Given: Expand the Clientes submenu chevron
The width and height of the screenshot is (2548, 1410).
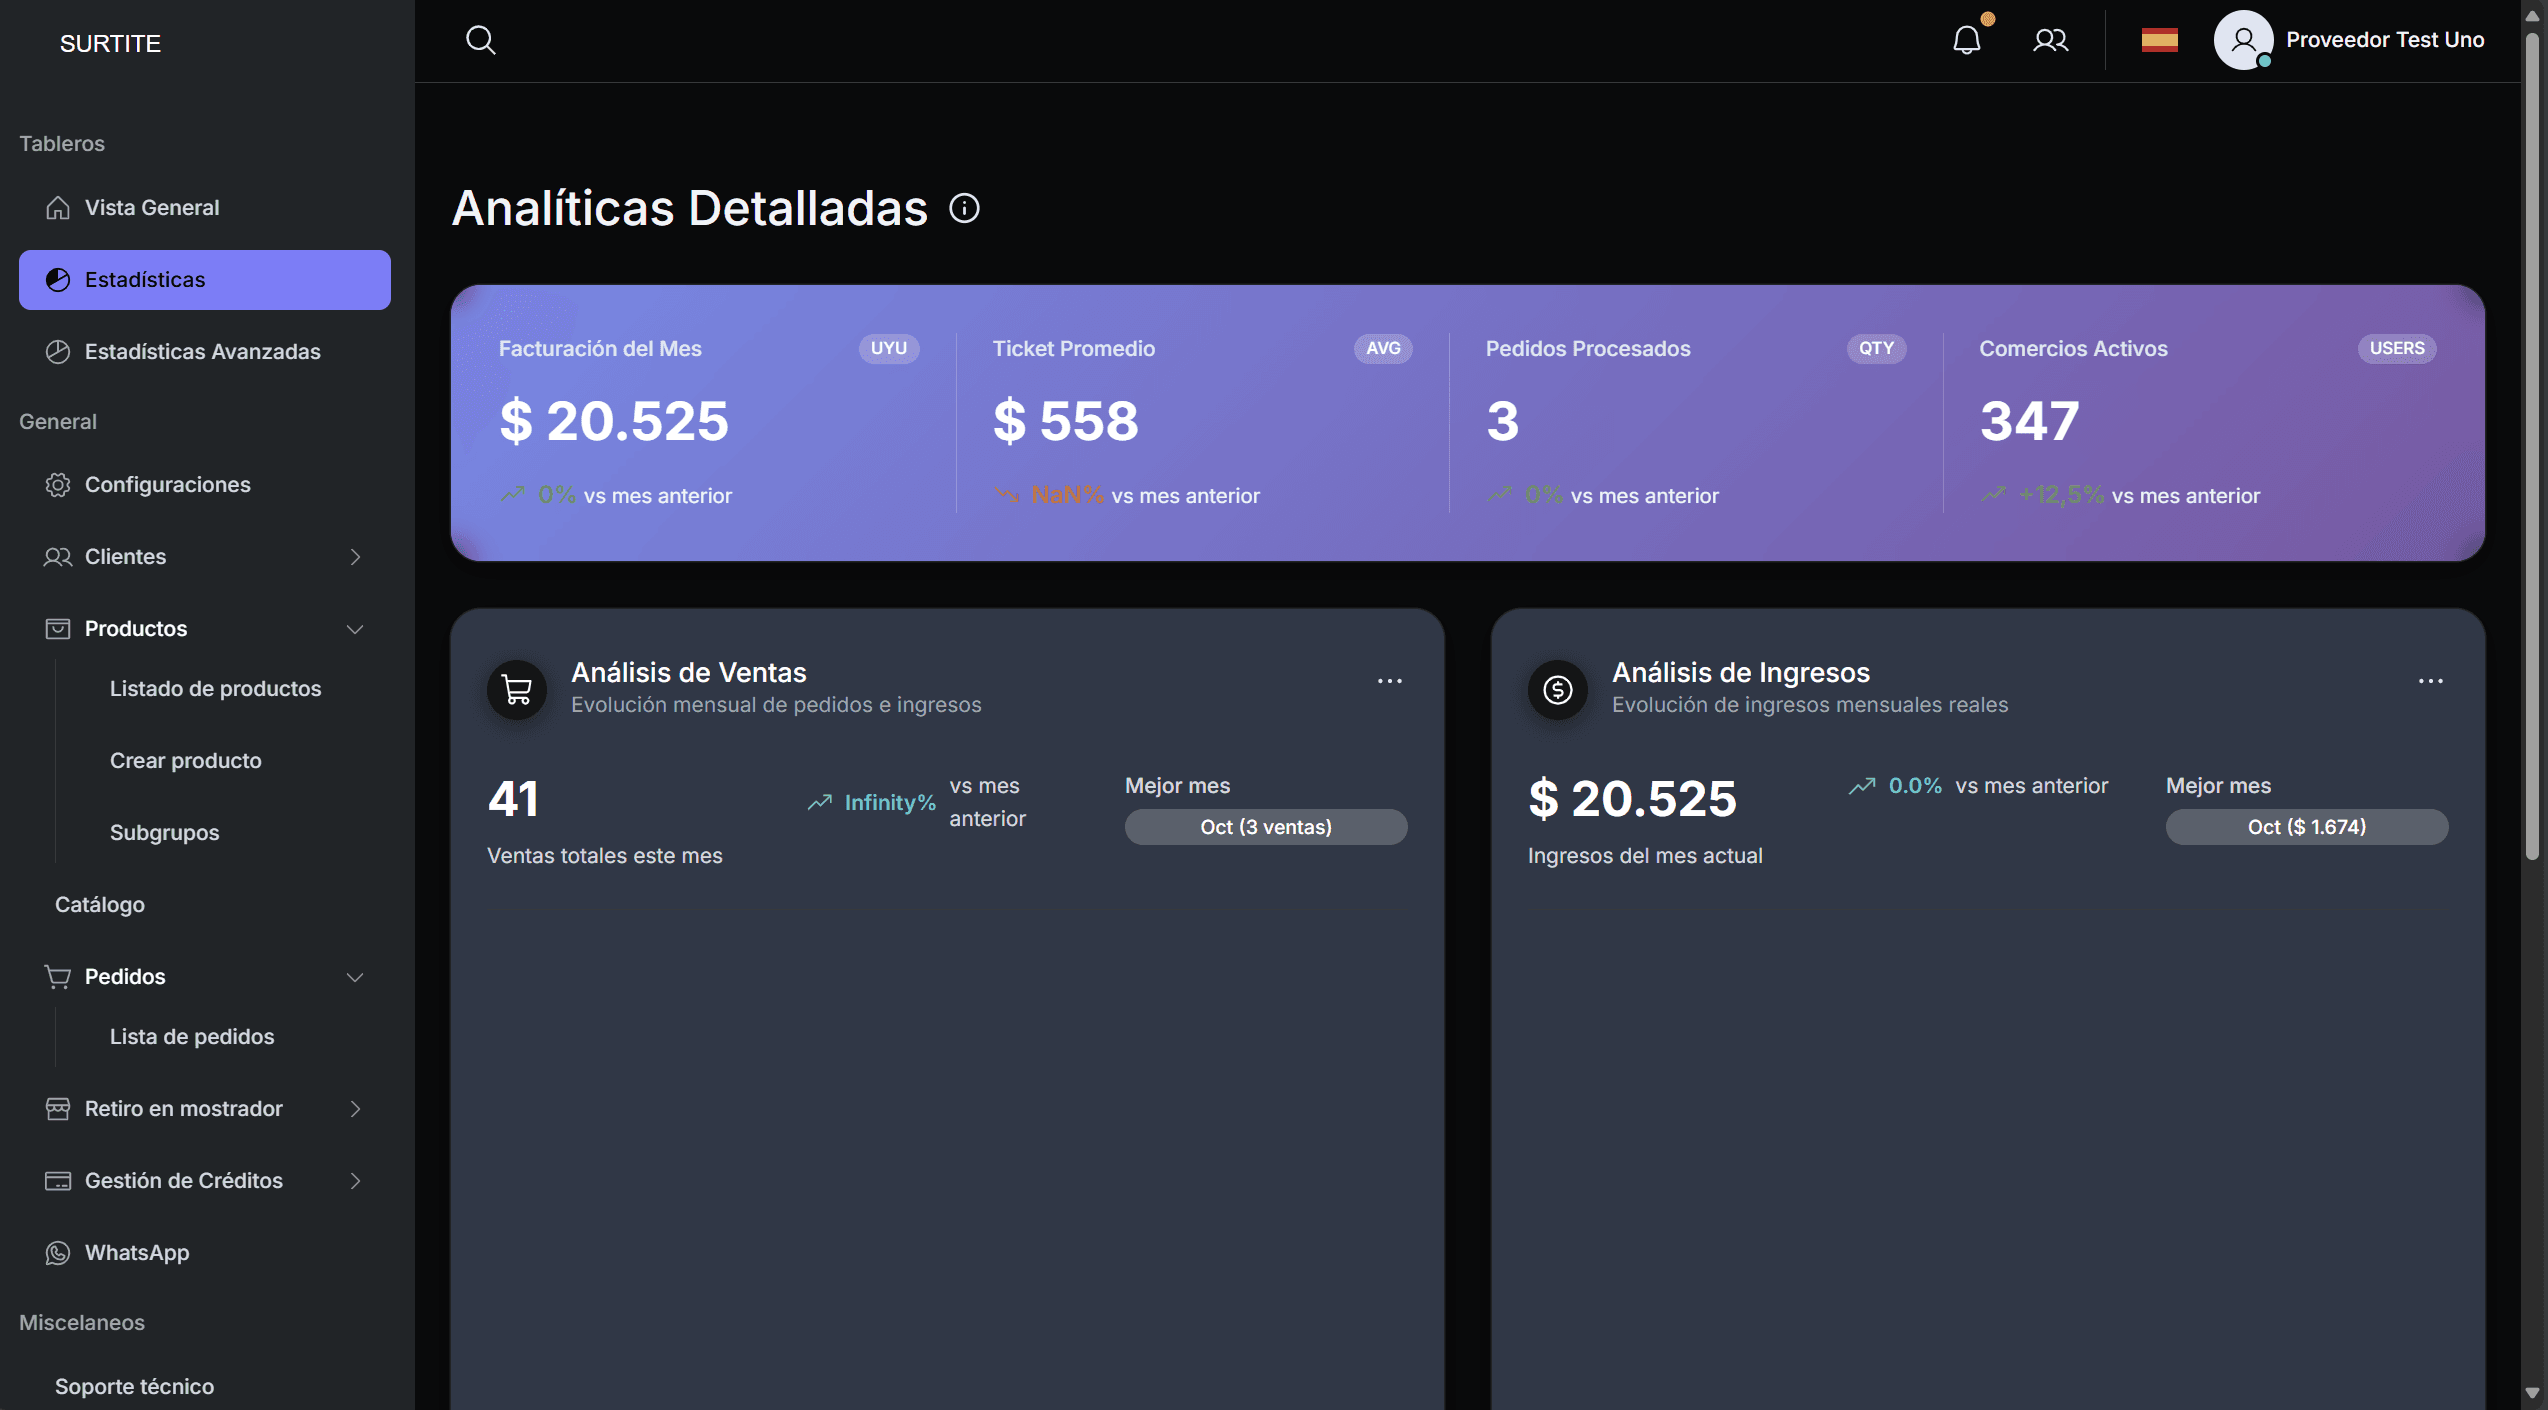Looking at the screenshot, I should click(355, 557).
